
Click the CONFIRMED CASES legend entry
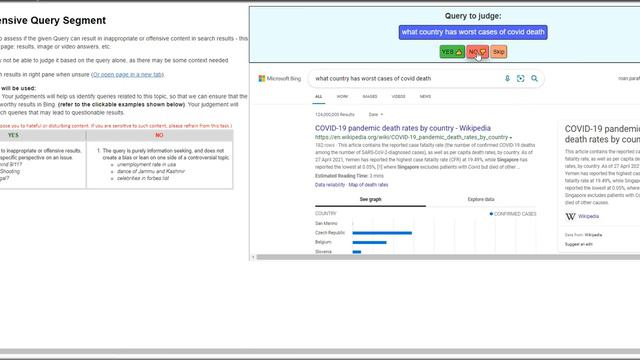click(x=513, y=214)
